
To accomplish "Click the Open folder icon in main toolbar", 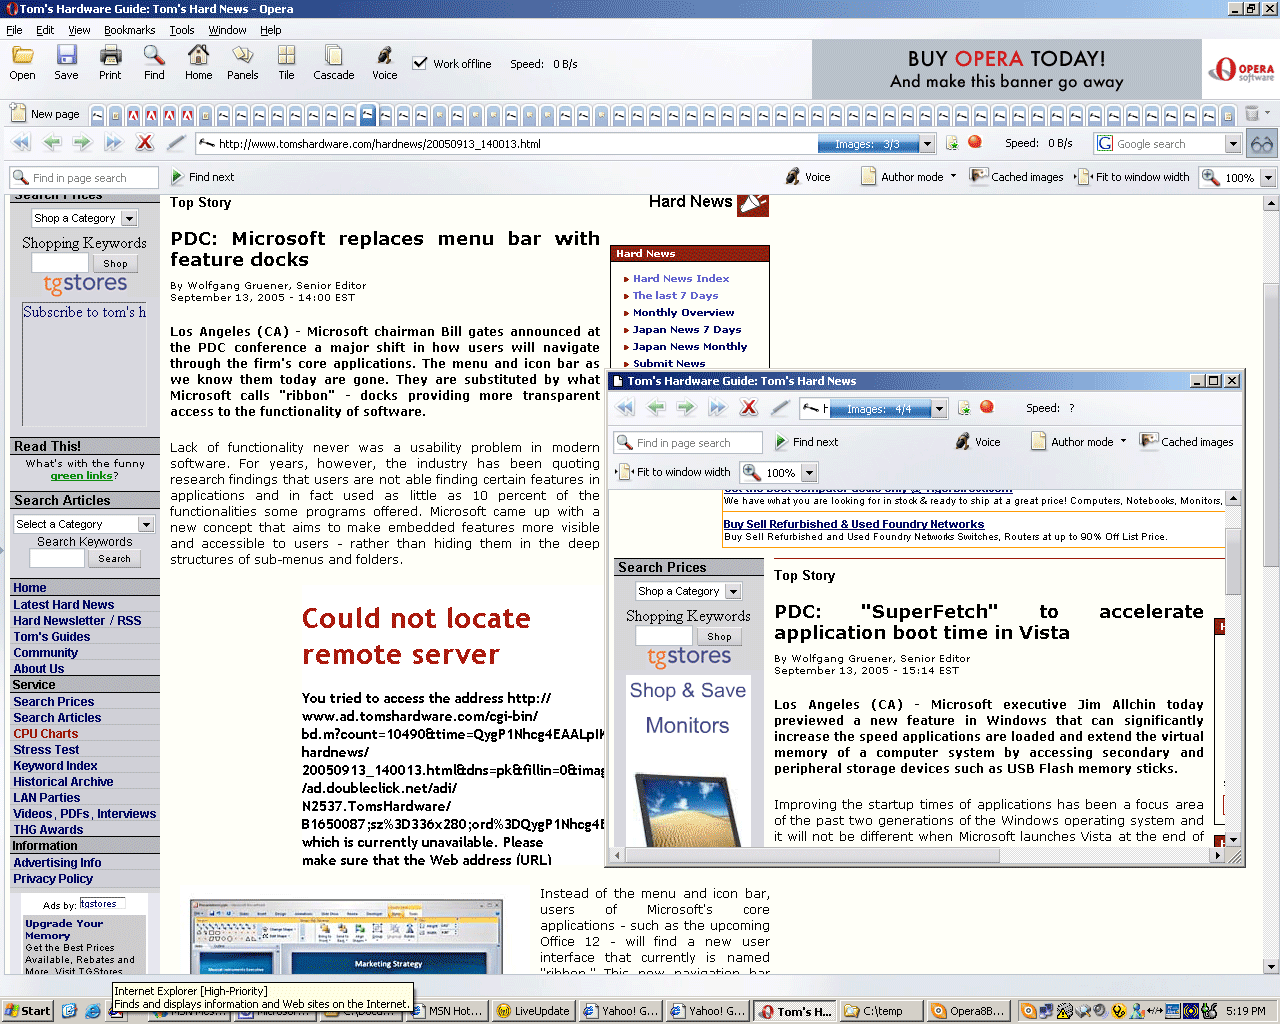I will click(22, 62).
